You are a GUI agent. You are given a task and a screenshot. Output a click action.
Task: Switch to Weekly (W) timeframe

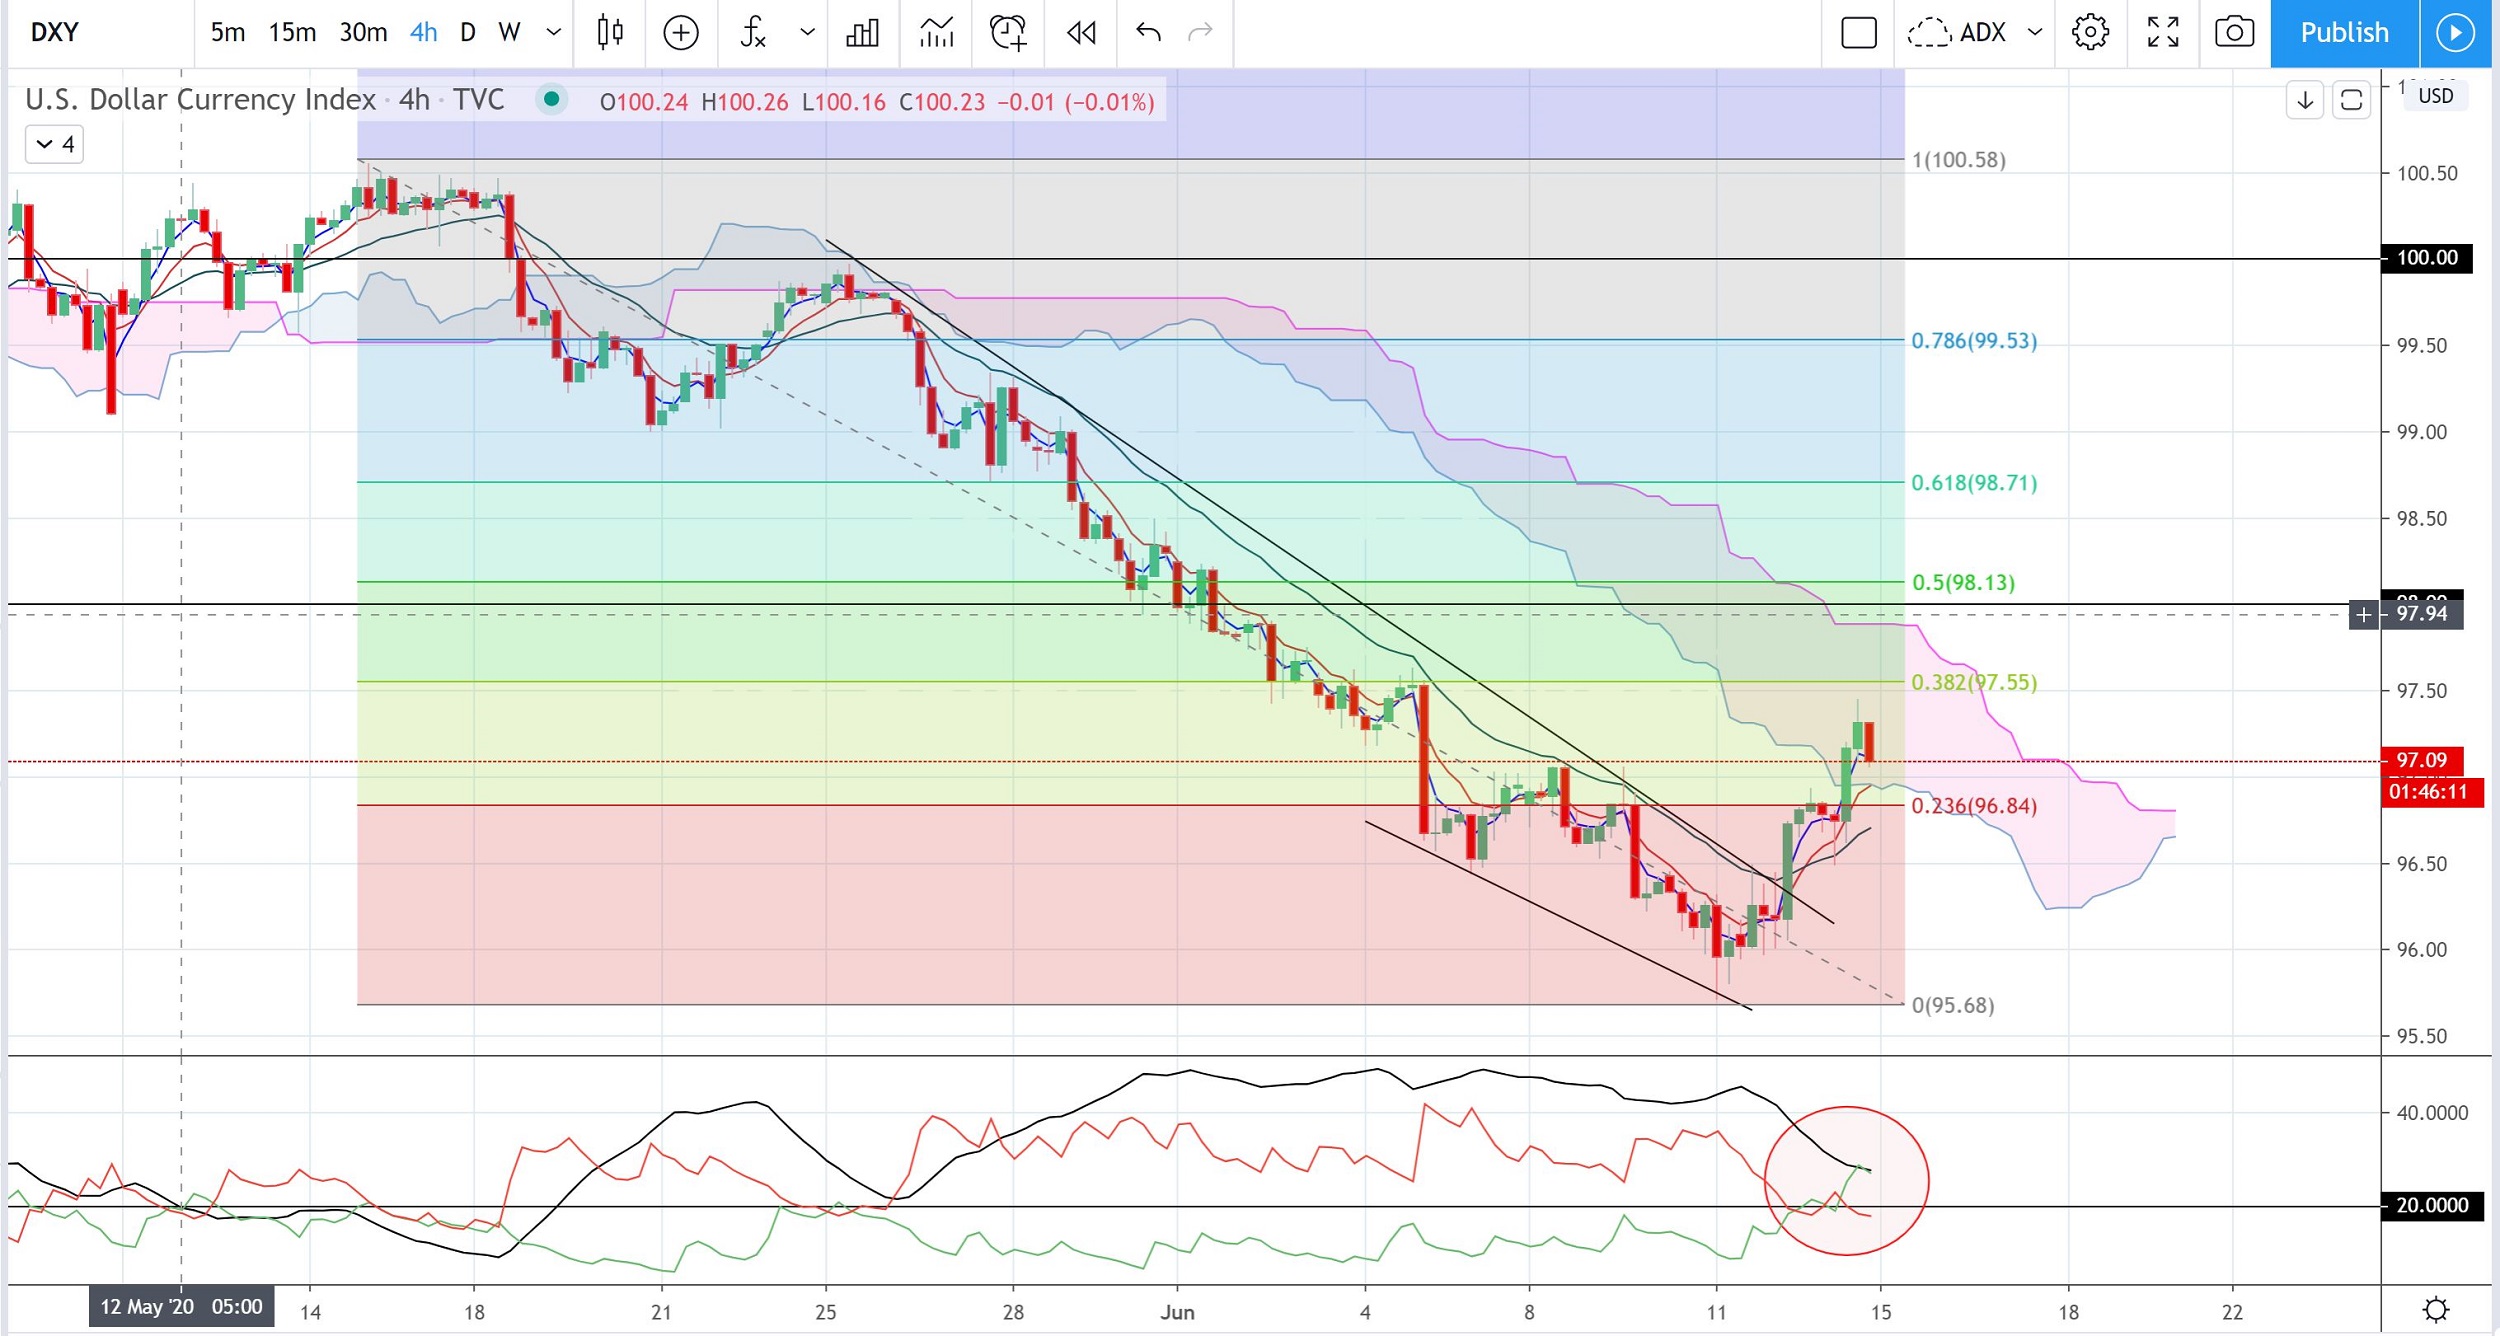(x=509, y=33)
